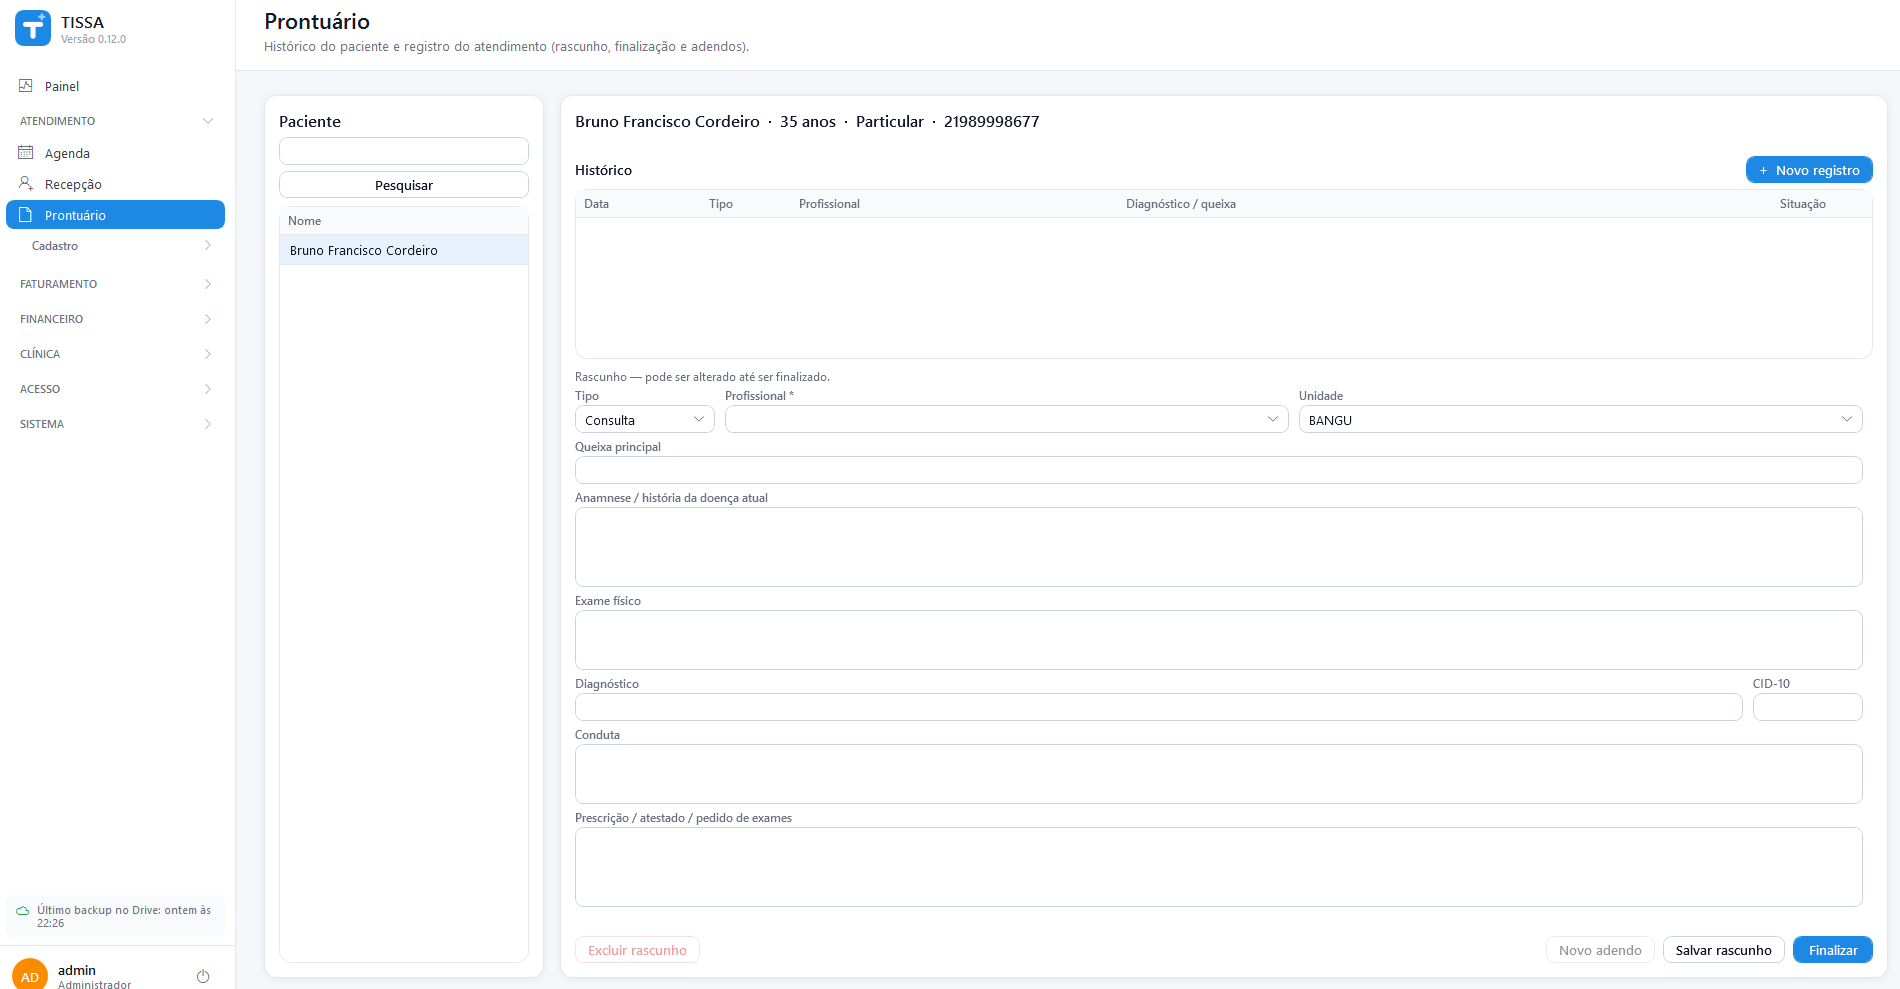This screenshot has width=1900, height=989.
Task: Select Prontuário menu item
Action: (x=115, y=215)
